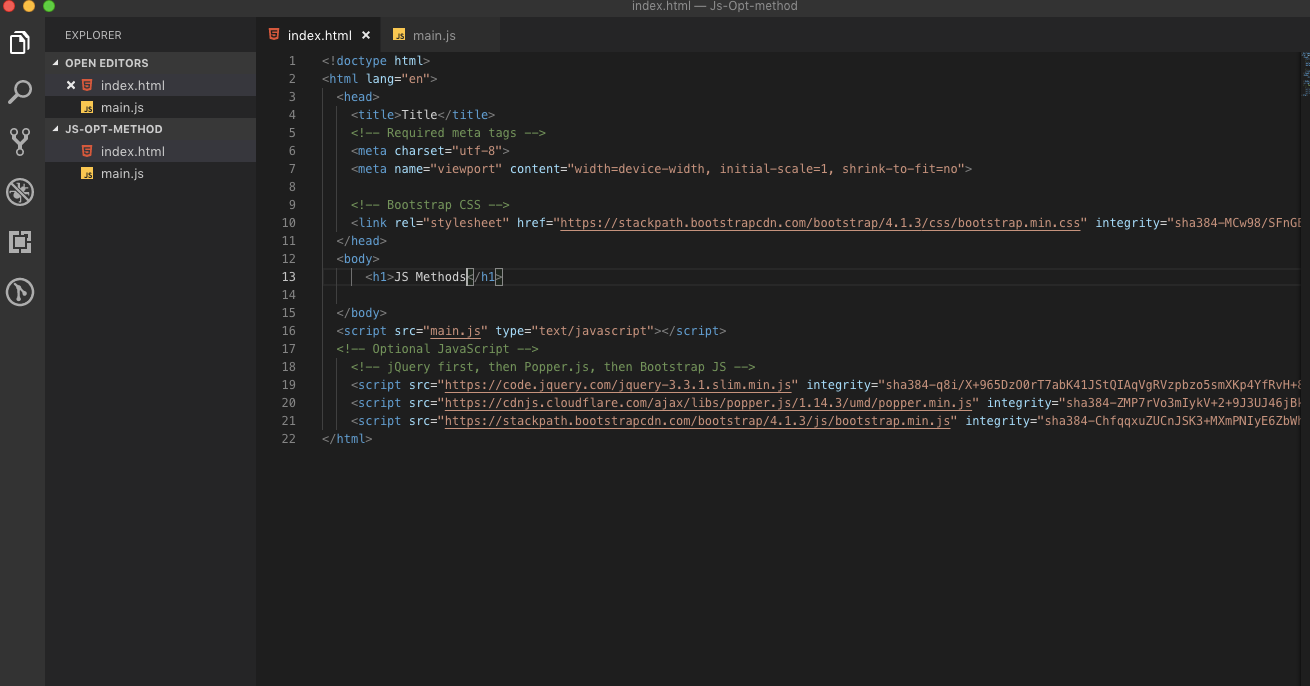Select the index.html tab
This screenshot has width=1310, height=686.
[321, 33]
